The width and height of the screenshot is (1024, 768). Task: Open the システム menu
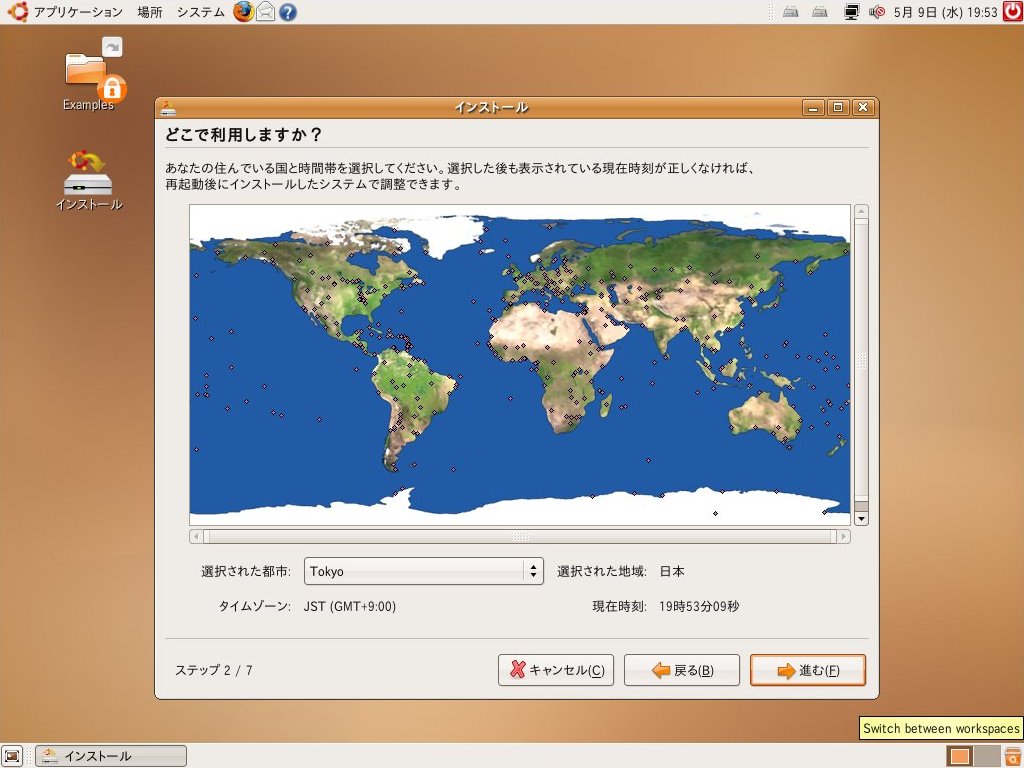200,12
